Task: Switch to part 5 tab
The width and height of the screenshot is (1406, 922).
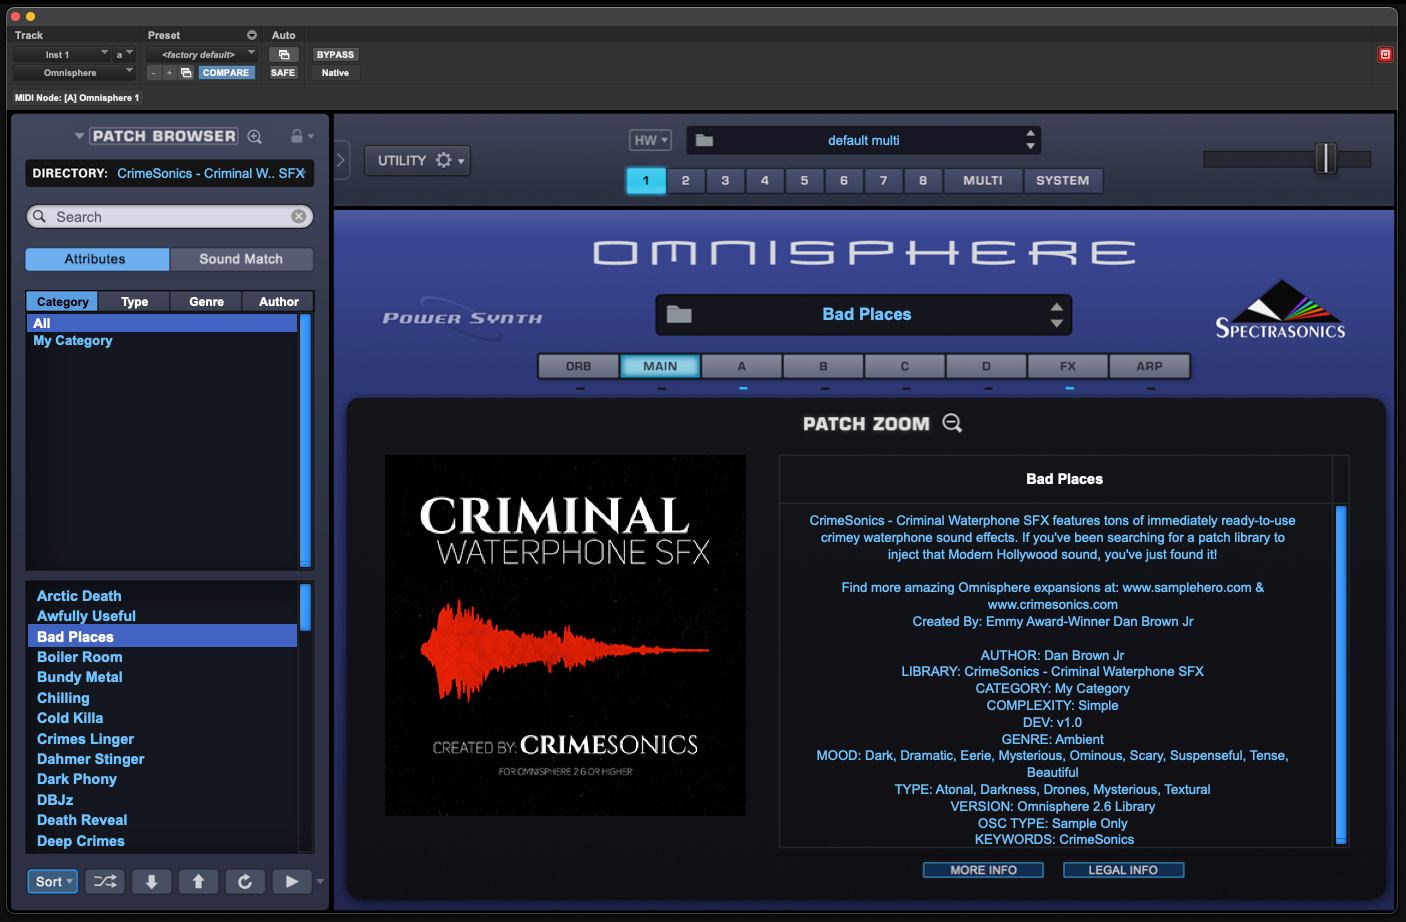Action: point(804,180)
